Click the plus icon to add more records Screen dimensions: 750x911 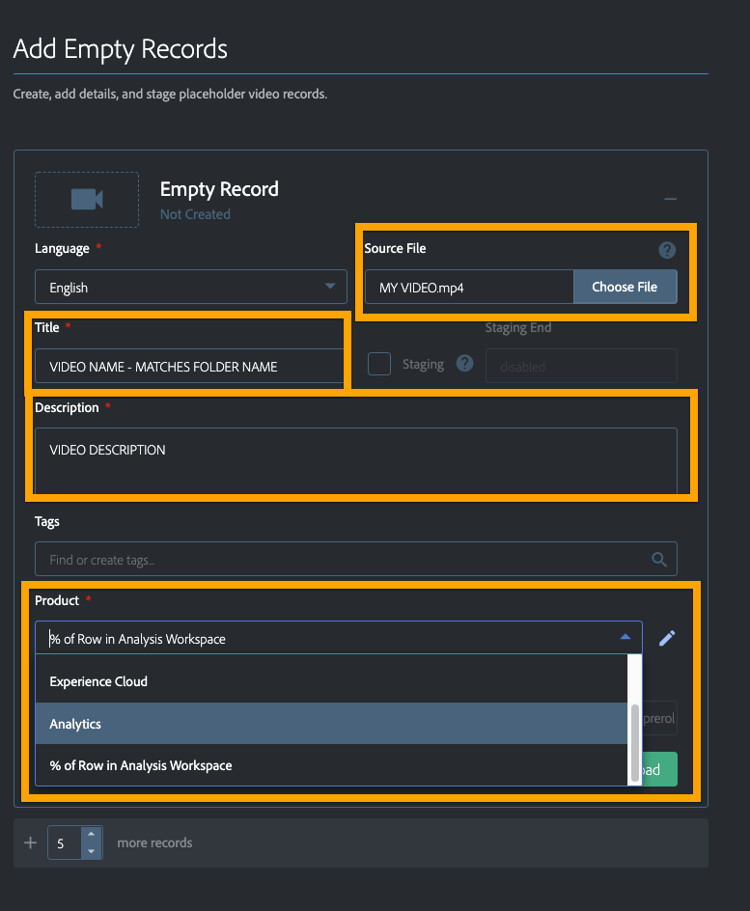[31, 842]
